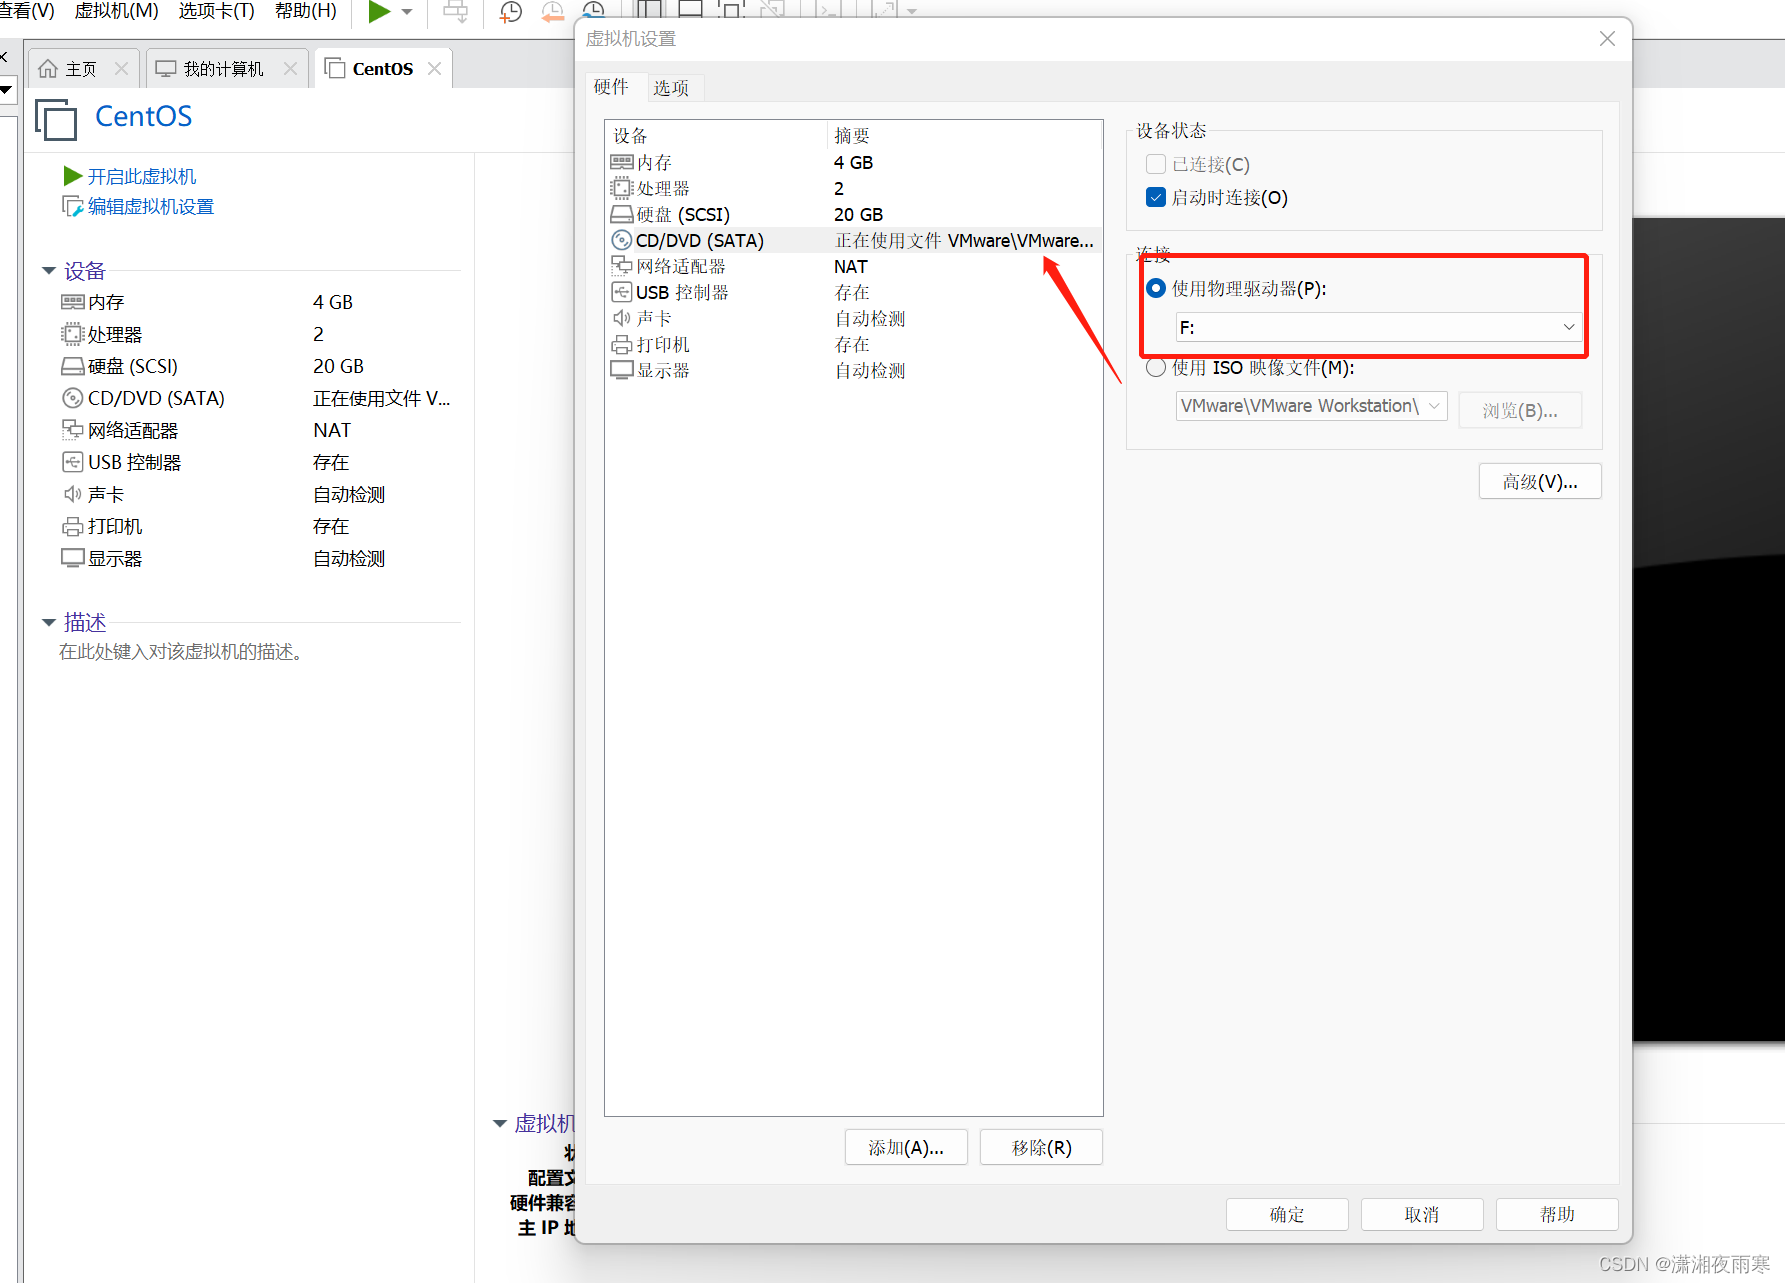Click the take snapshot clock icon

511,12
